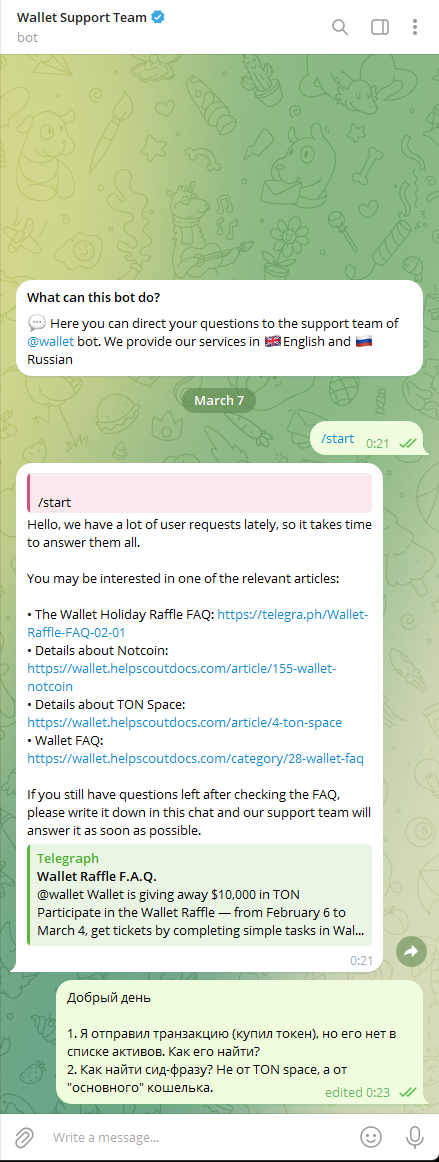Click the Wallet Raffle F.A.Q. preview card
Image resolution: width=439 pixels, height=1162 pixels.
pyautogui.click(x=199, y=894)
